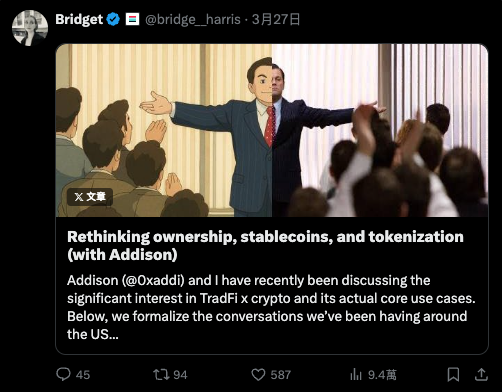View post analytics bar chart icon
Screen dimensions: 502x392
pyautogui.click(x=356, y=375)
